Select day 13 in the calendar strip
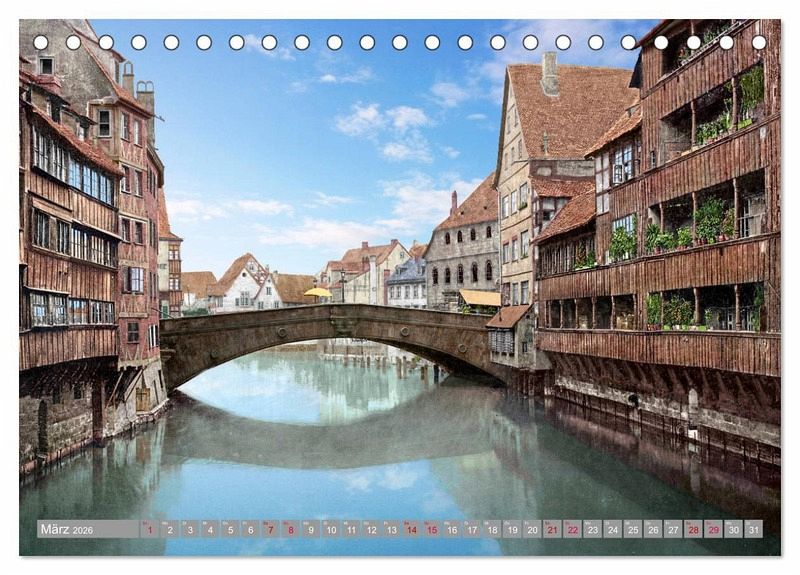Image resolution: width=800 pixels, height=575 pixels. (391, 529)
